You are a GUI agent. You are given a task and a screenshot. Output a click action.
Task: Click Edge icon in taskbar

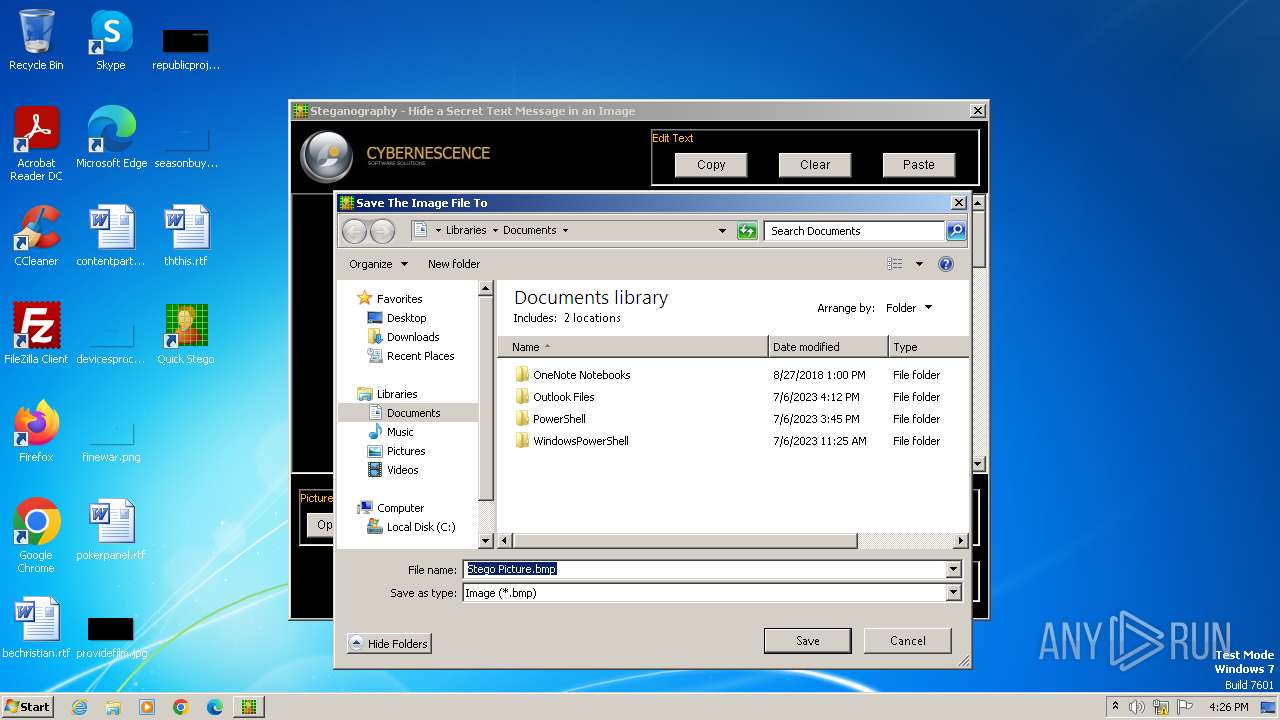(x=215, y=707)
